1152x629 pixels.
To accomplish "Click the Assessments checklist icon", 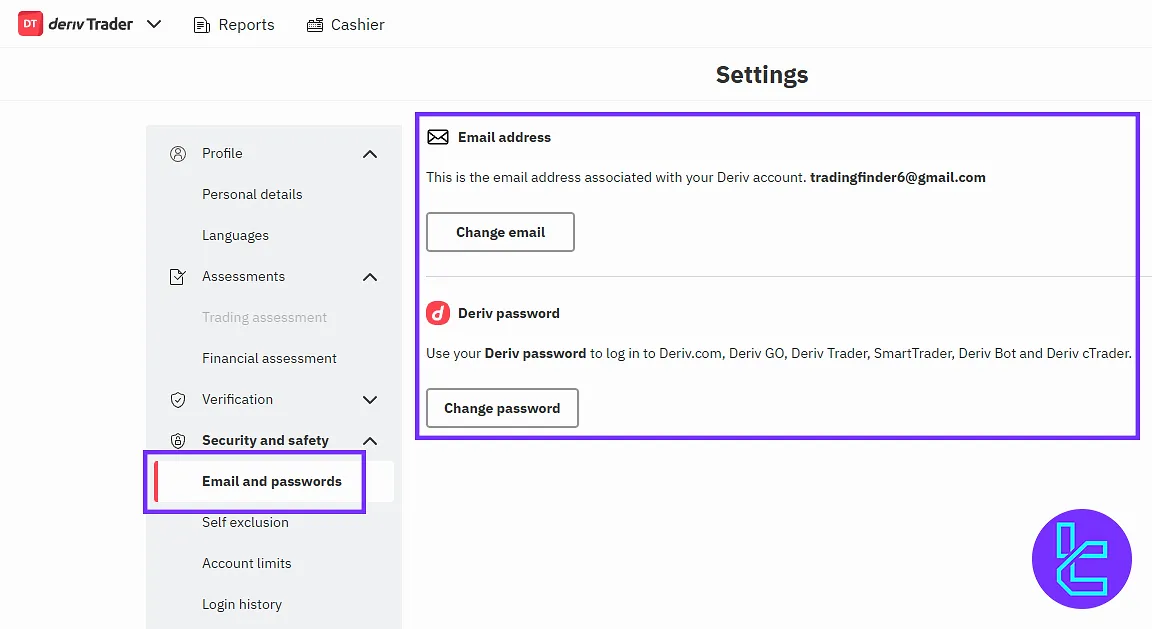I will (178, 277).
